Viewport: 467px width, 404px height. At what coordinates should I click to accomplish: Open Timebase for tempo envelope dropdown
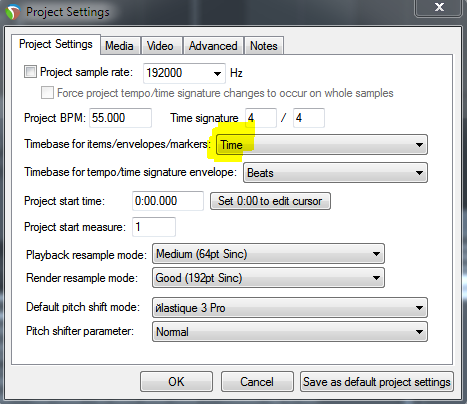(x=335, y=173)
